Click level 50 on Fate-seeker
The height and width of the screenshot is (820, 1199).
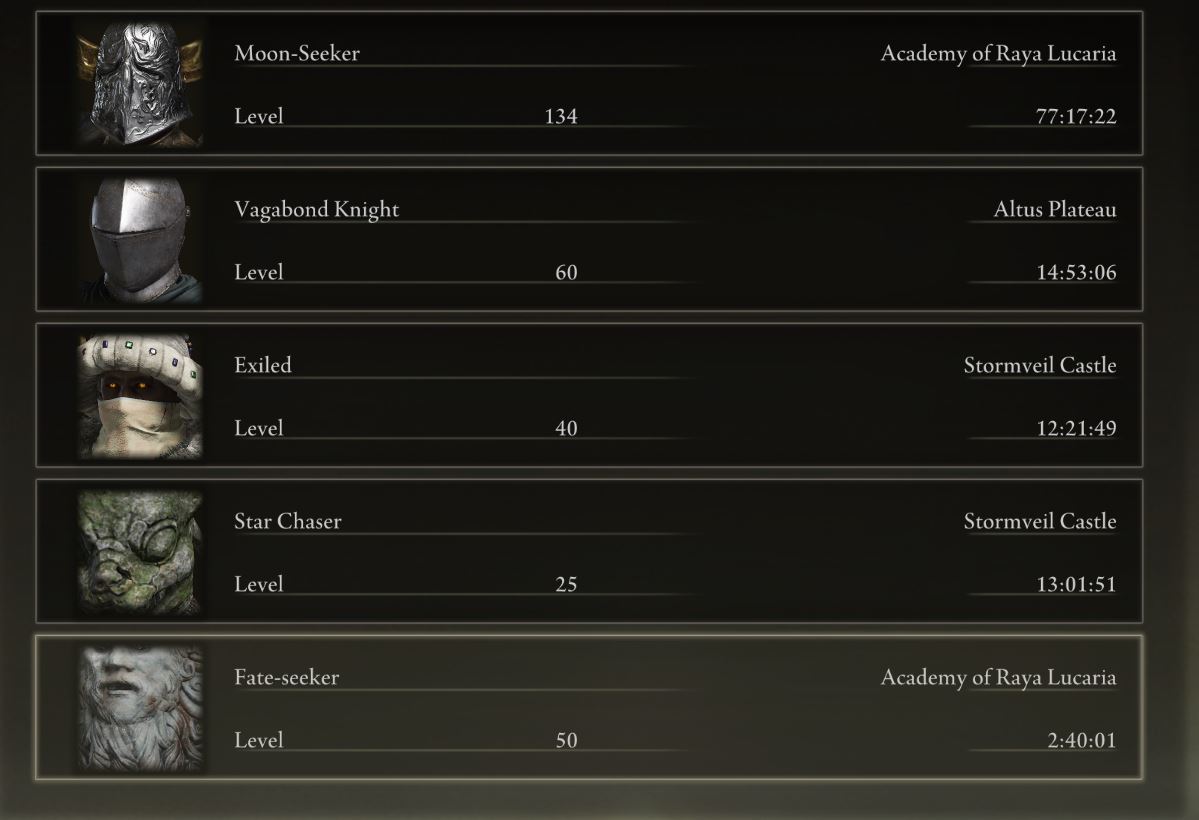tap(566, 740)
